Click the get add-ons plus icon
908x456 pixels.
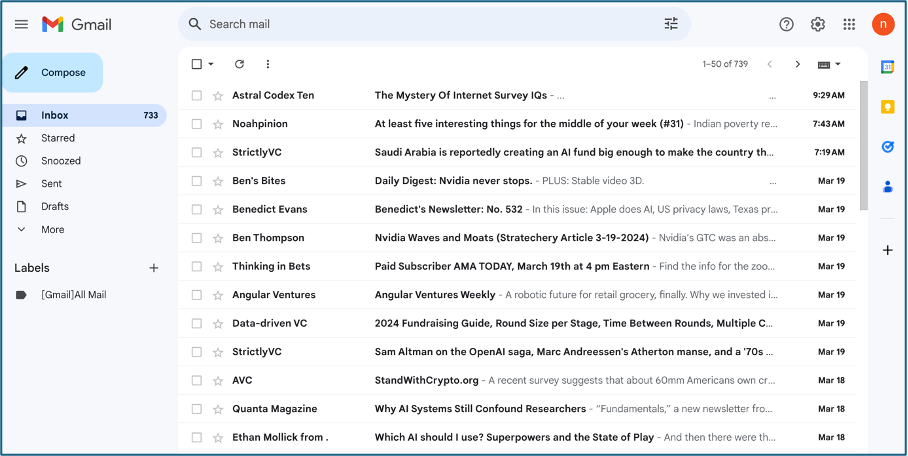(887, 250)
